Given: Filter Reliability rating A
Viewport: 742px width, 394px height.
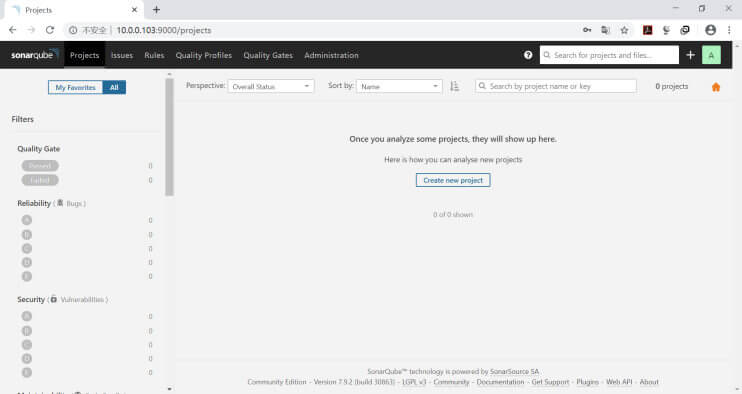Looking at the screenshot, I should pos(27,220).
